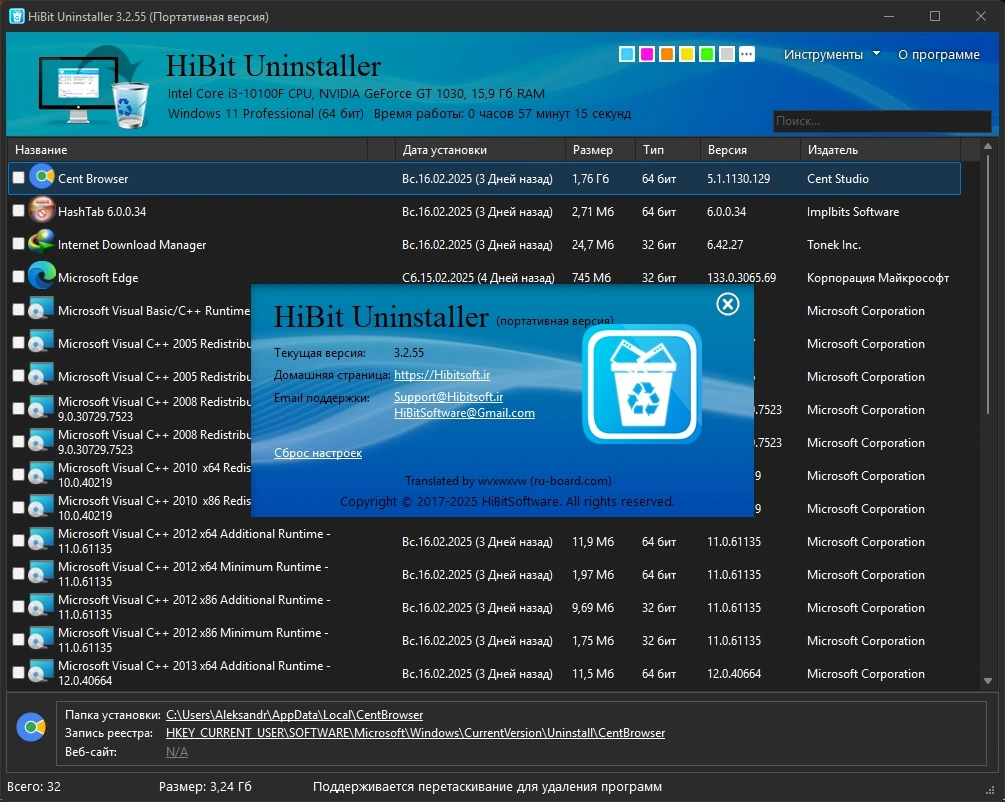
Task: Tick the Visual C++ 2012 x64 Additional Runtime checkbox
Action: (19, 540)
